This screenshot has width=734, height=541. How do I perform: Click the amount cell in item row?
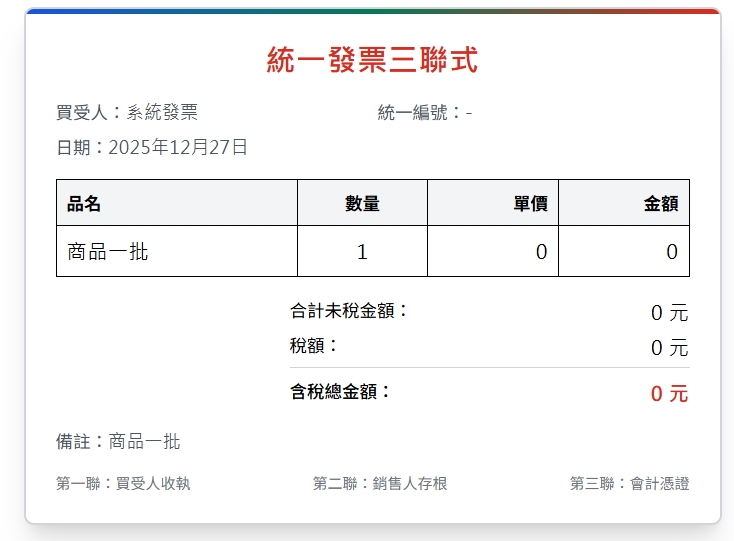(x=672, y=252)
